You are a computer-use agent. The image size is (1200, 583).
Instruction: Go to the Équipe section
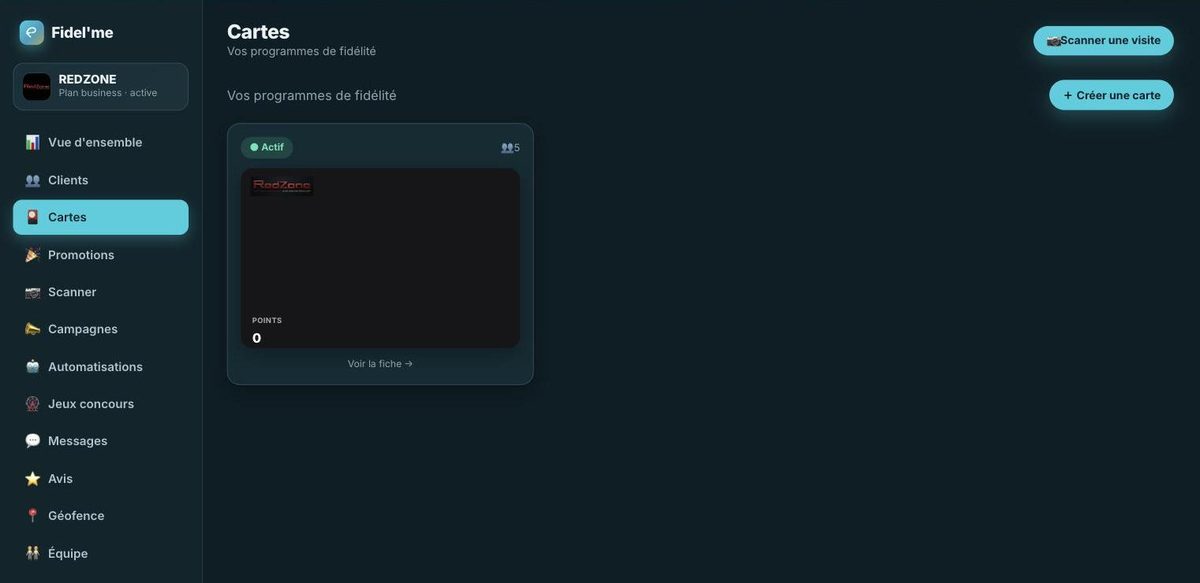tap(101, 553)
